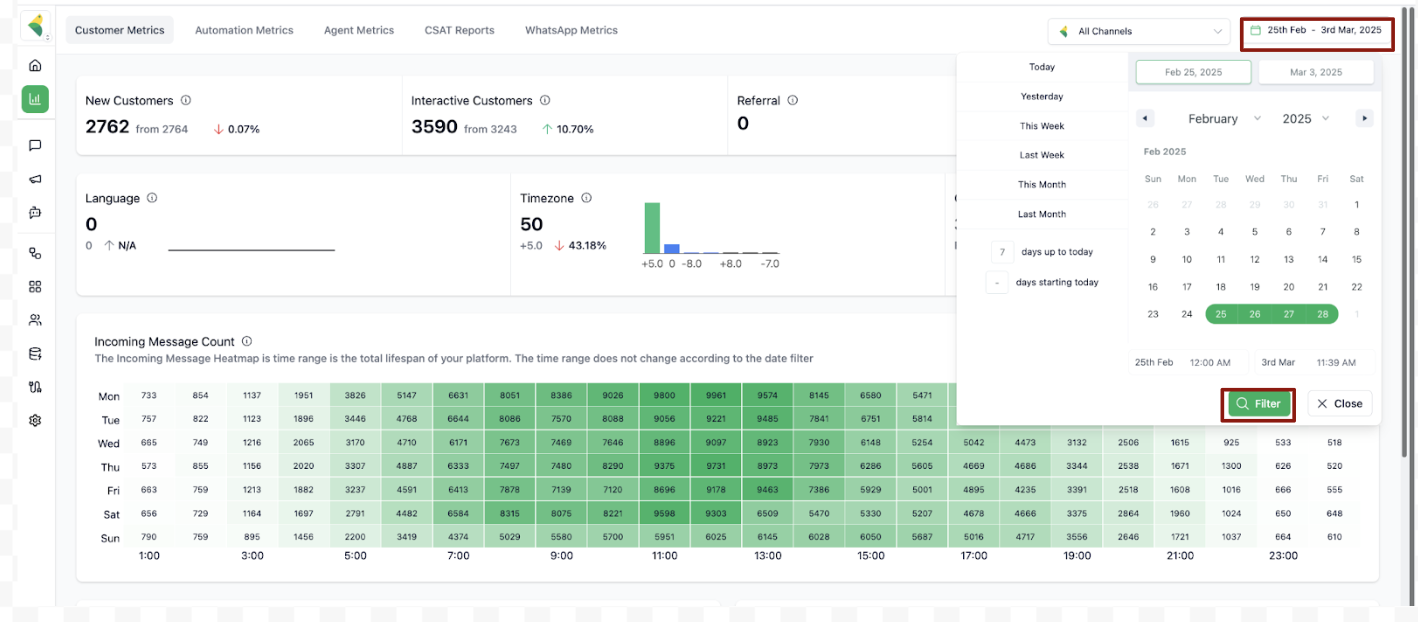The width and height of the screenshot is (1418, 622).
Task: Open the chat inbox icon in sidebar
Action: click(x=35, y=146)
